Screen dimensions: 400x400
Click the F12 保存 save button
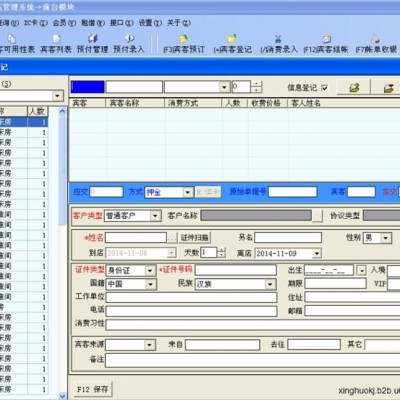[93, 389]
